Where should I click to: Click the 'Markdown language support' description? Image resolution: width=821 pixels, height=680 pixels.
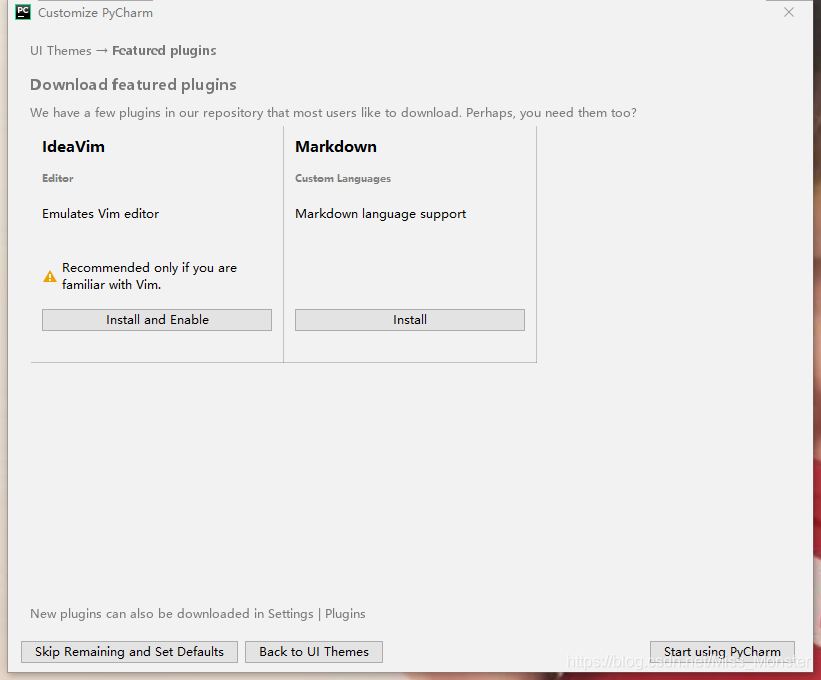tap(381, 214)
